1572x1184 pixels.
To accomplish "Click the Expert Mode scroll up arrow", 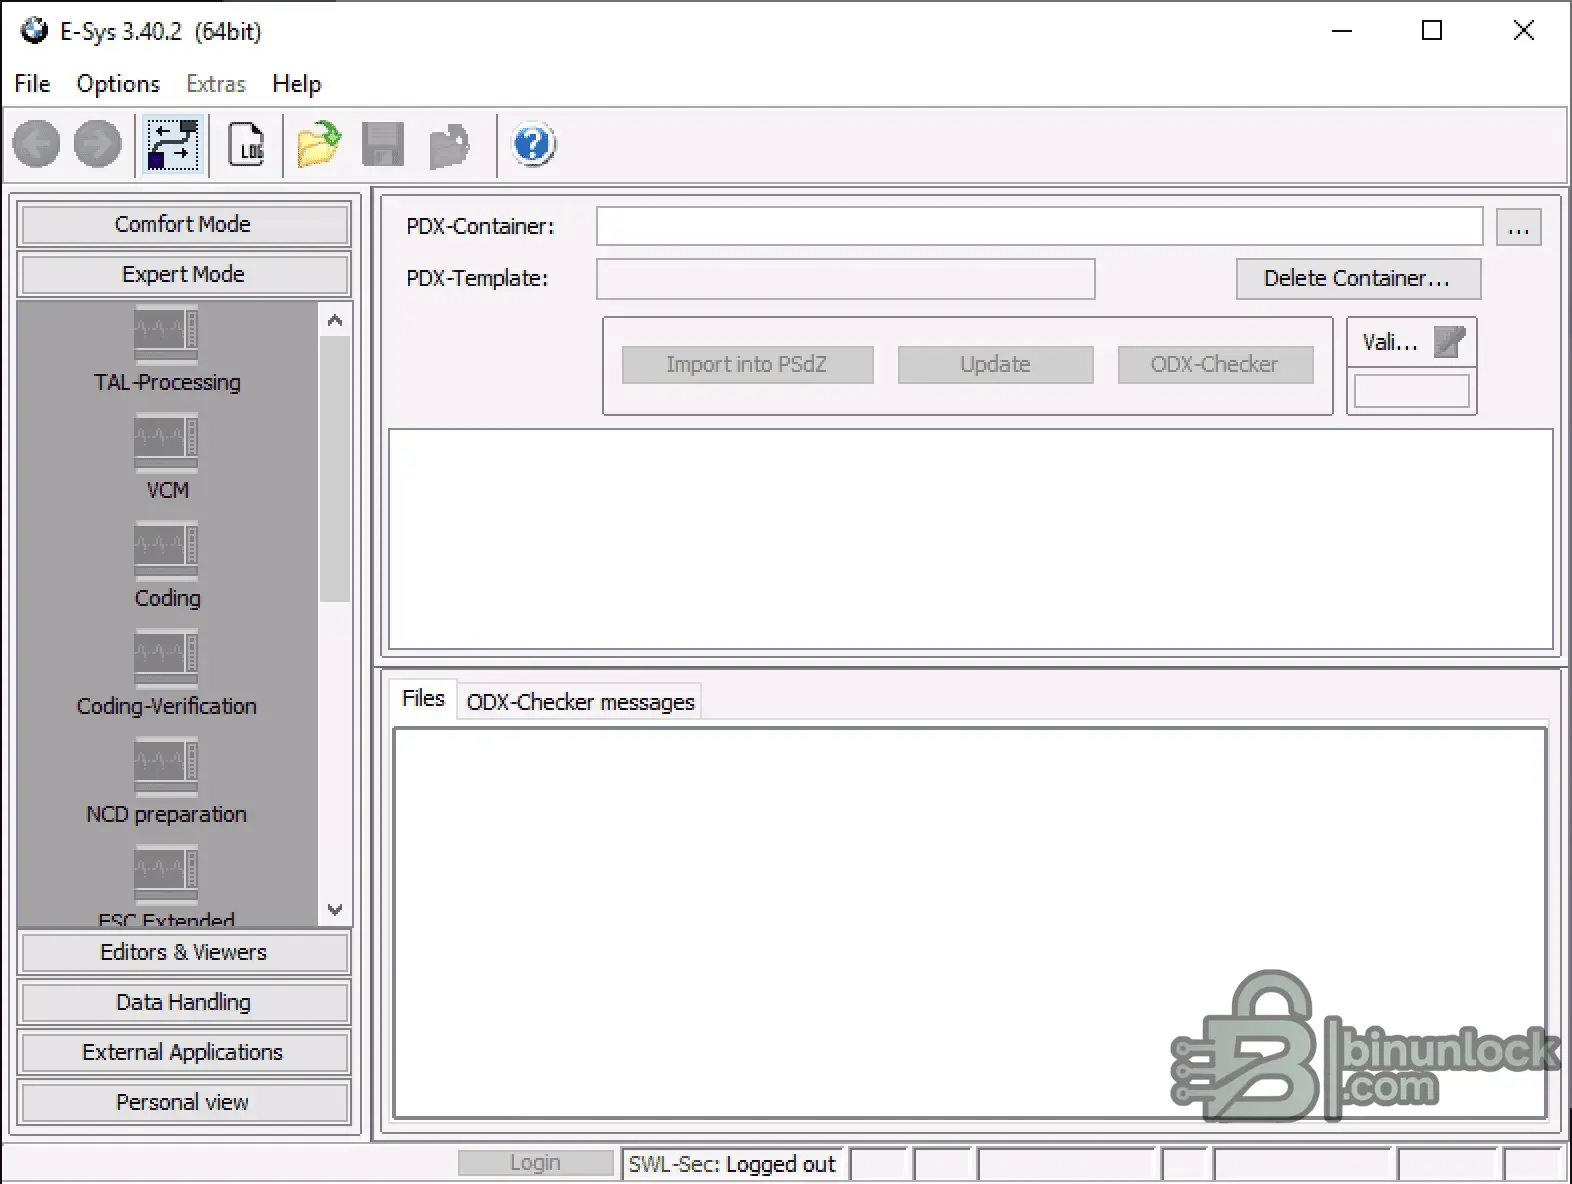I will pyautogui.click(x=335, y=320).
